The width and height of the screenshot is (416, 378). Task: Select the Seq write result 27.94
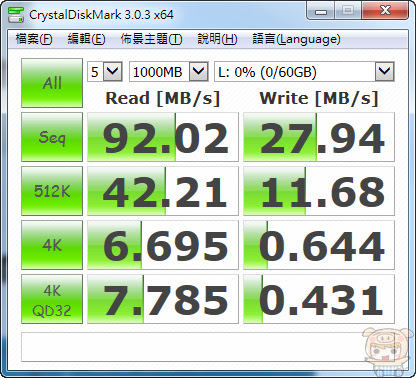coord(319,137)
